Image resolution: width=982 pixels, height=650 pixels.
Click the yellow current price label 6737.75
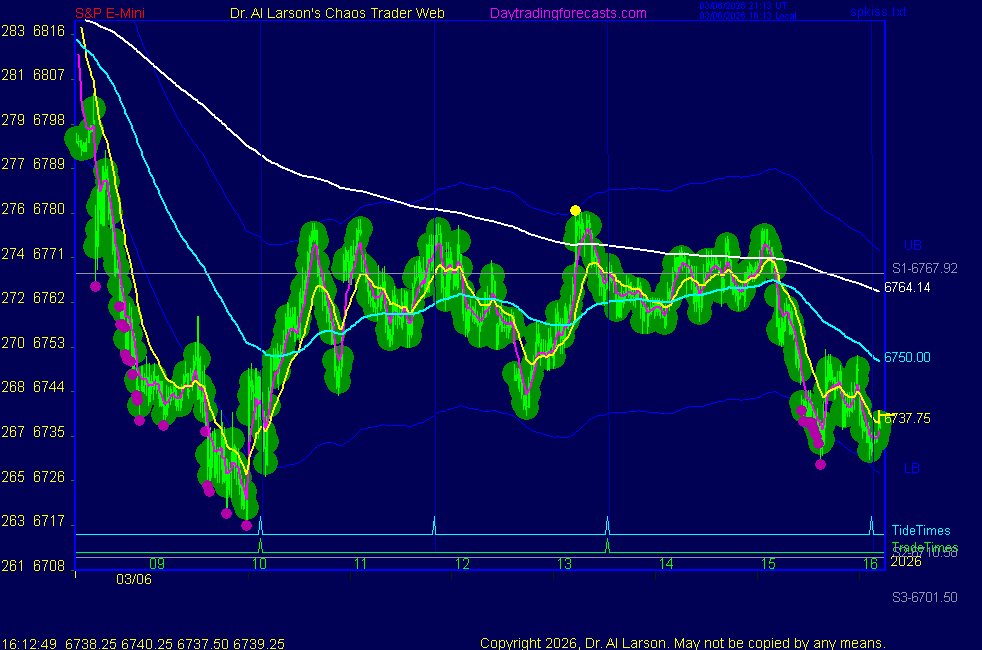[x=908, y=419]
